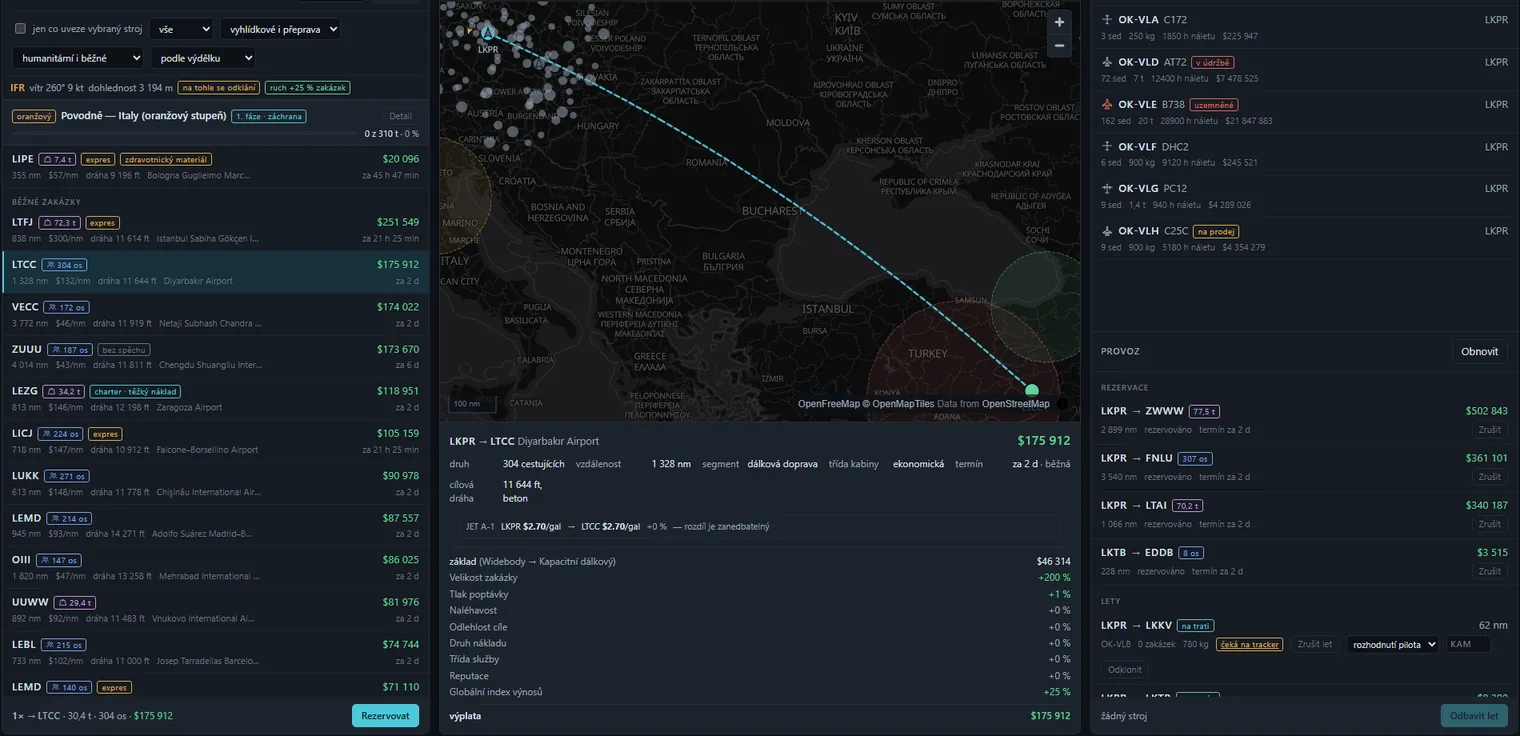Select the LIPE Bologna order row
1520x736 pixels.
pos(215,166)
